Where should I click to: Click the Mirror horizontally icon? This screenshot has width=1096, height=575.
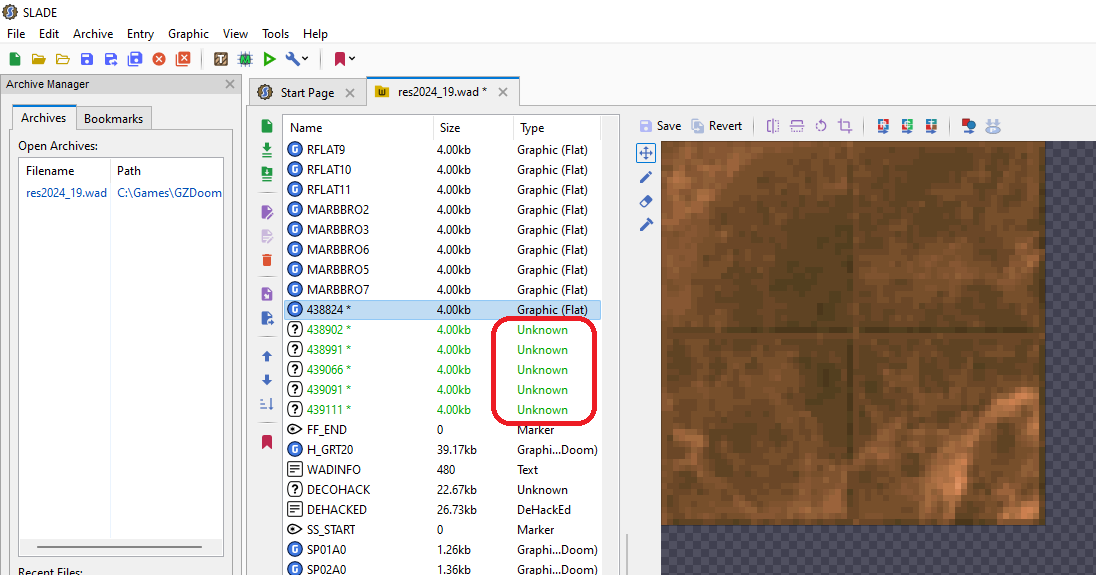tap(773, 126)
